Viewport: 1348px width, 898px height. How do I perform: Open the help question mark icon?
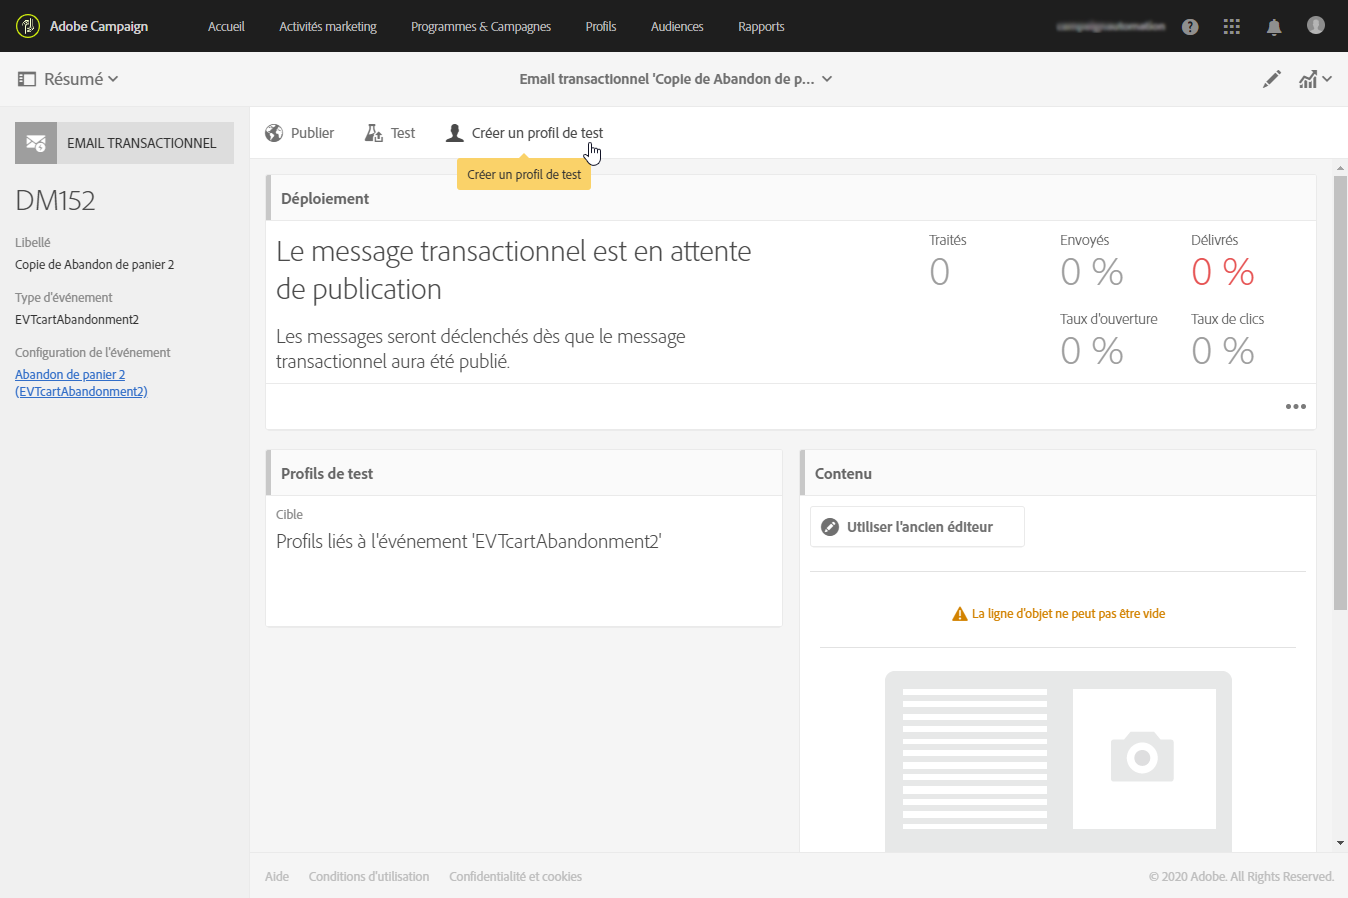point(1190,27)
